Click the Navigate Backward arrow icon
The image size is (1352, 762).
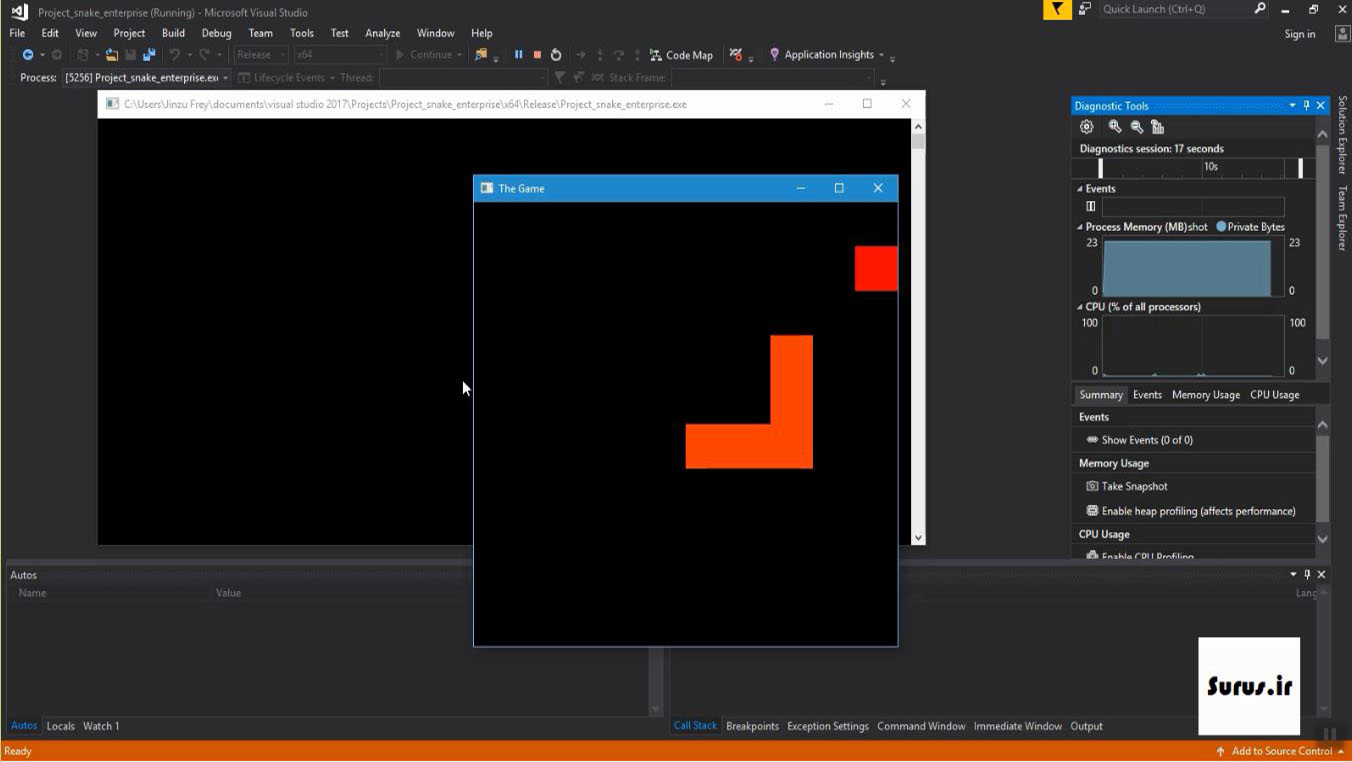[x=28, y=55]
